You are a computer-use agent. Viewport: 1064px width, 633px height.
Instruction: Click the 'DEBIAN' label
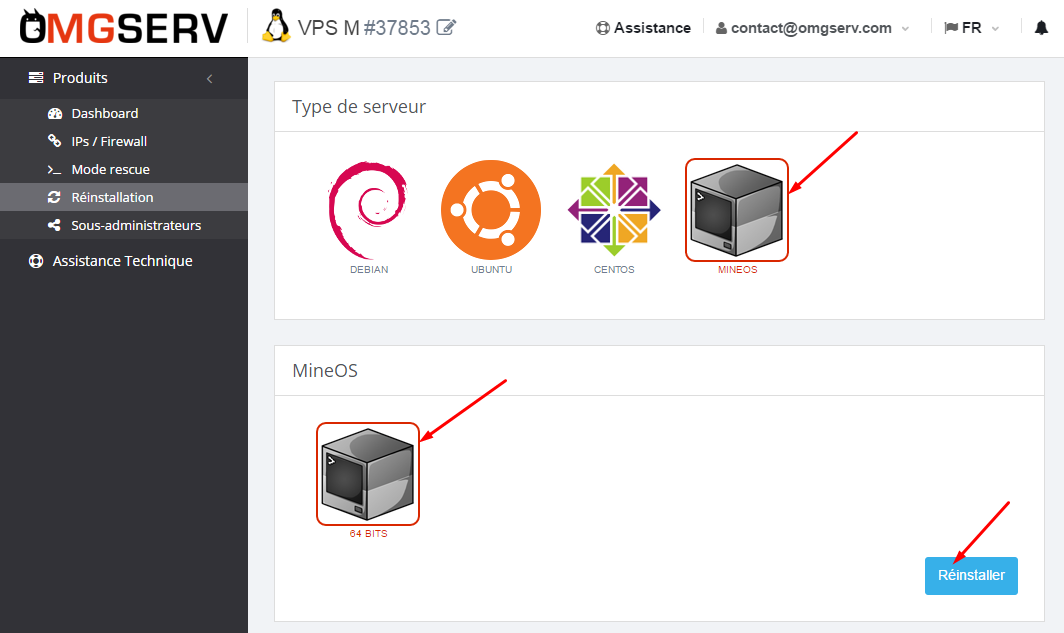[369, 269]
